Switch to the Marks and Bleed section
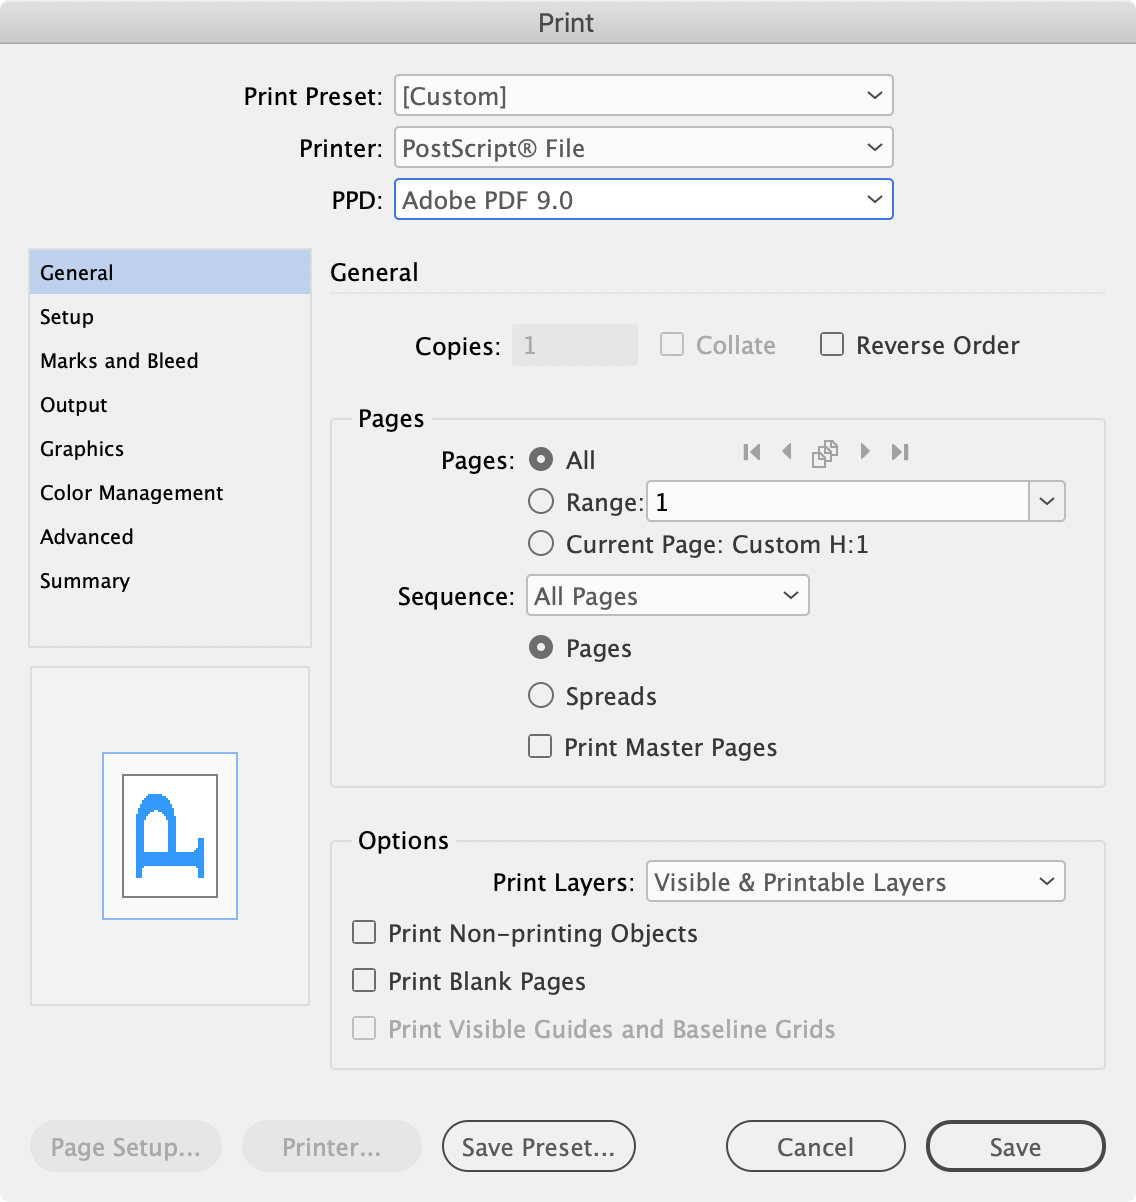Image resolution: width=1136 pixels, height=1202 pixels. (x=119, y=360)
